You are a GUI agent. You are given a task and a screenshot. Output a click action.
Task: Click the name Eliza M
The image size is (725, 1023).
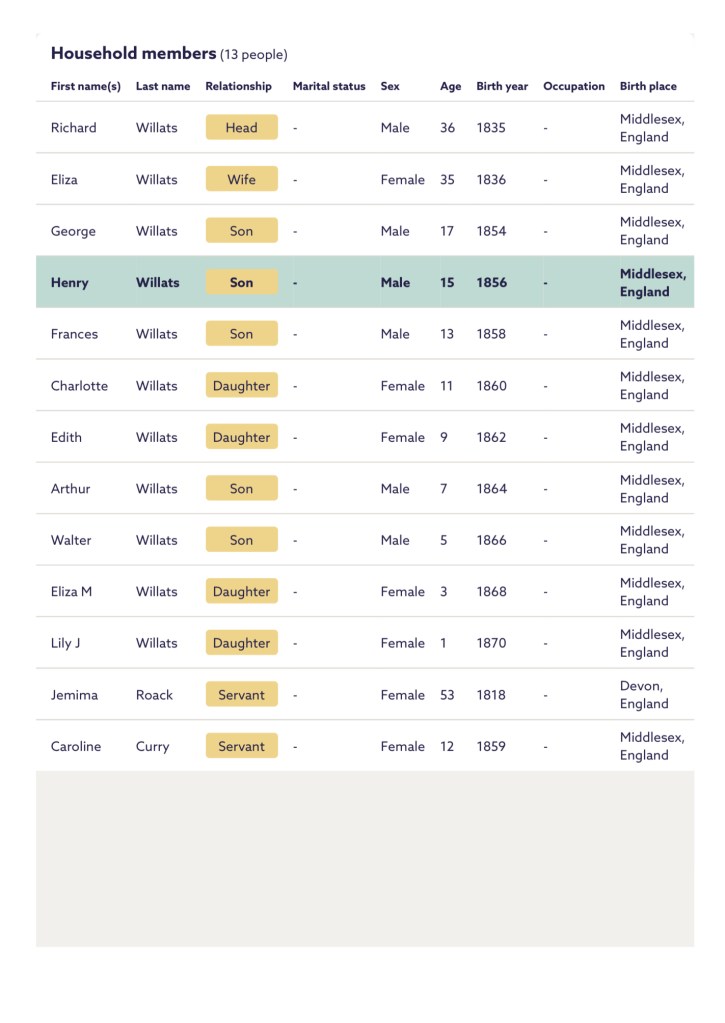pyautogui.click(x=71, y=592)
